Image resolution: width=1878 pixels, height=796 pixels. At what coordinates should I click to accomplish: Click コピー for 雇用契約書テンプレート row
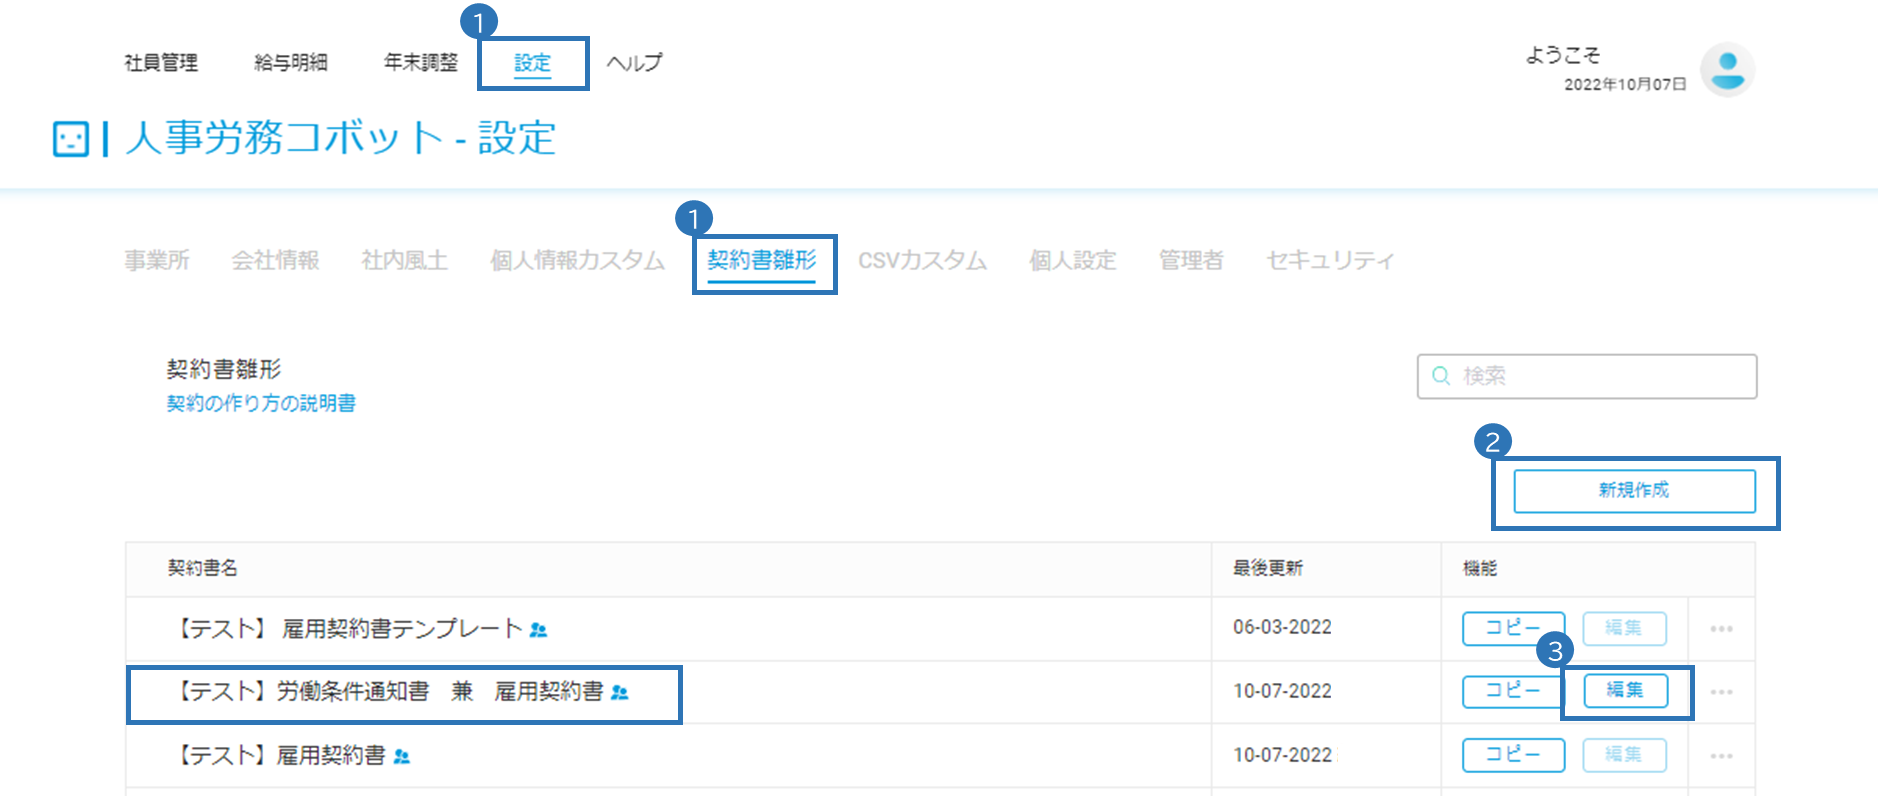tap(1513, 628)
